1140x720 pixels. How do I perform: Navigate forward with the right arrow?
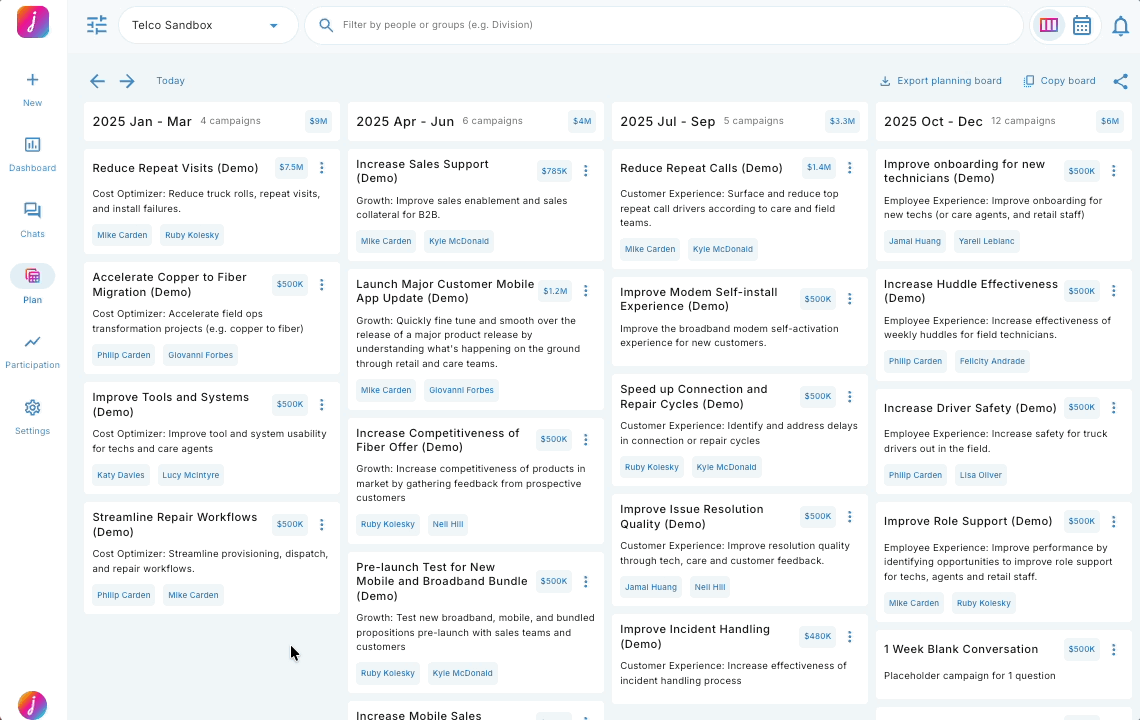(x=126, y=81)
